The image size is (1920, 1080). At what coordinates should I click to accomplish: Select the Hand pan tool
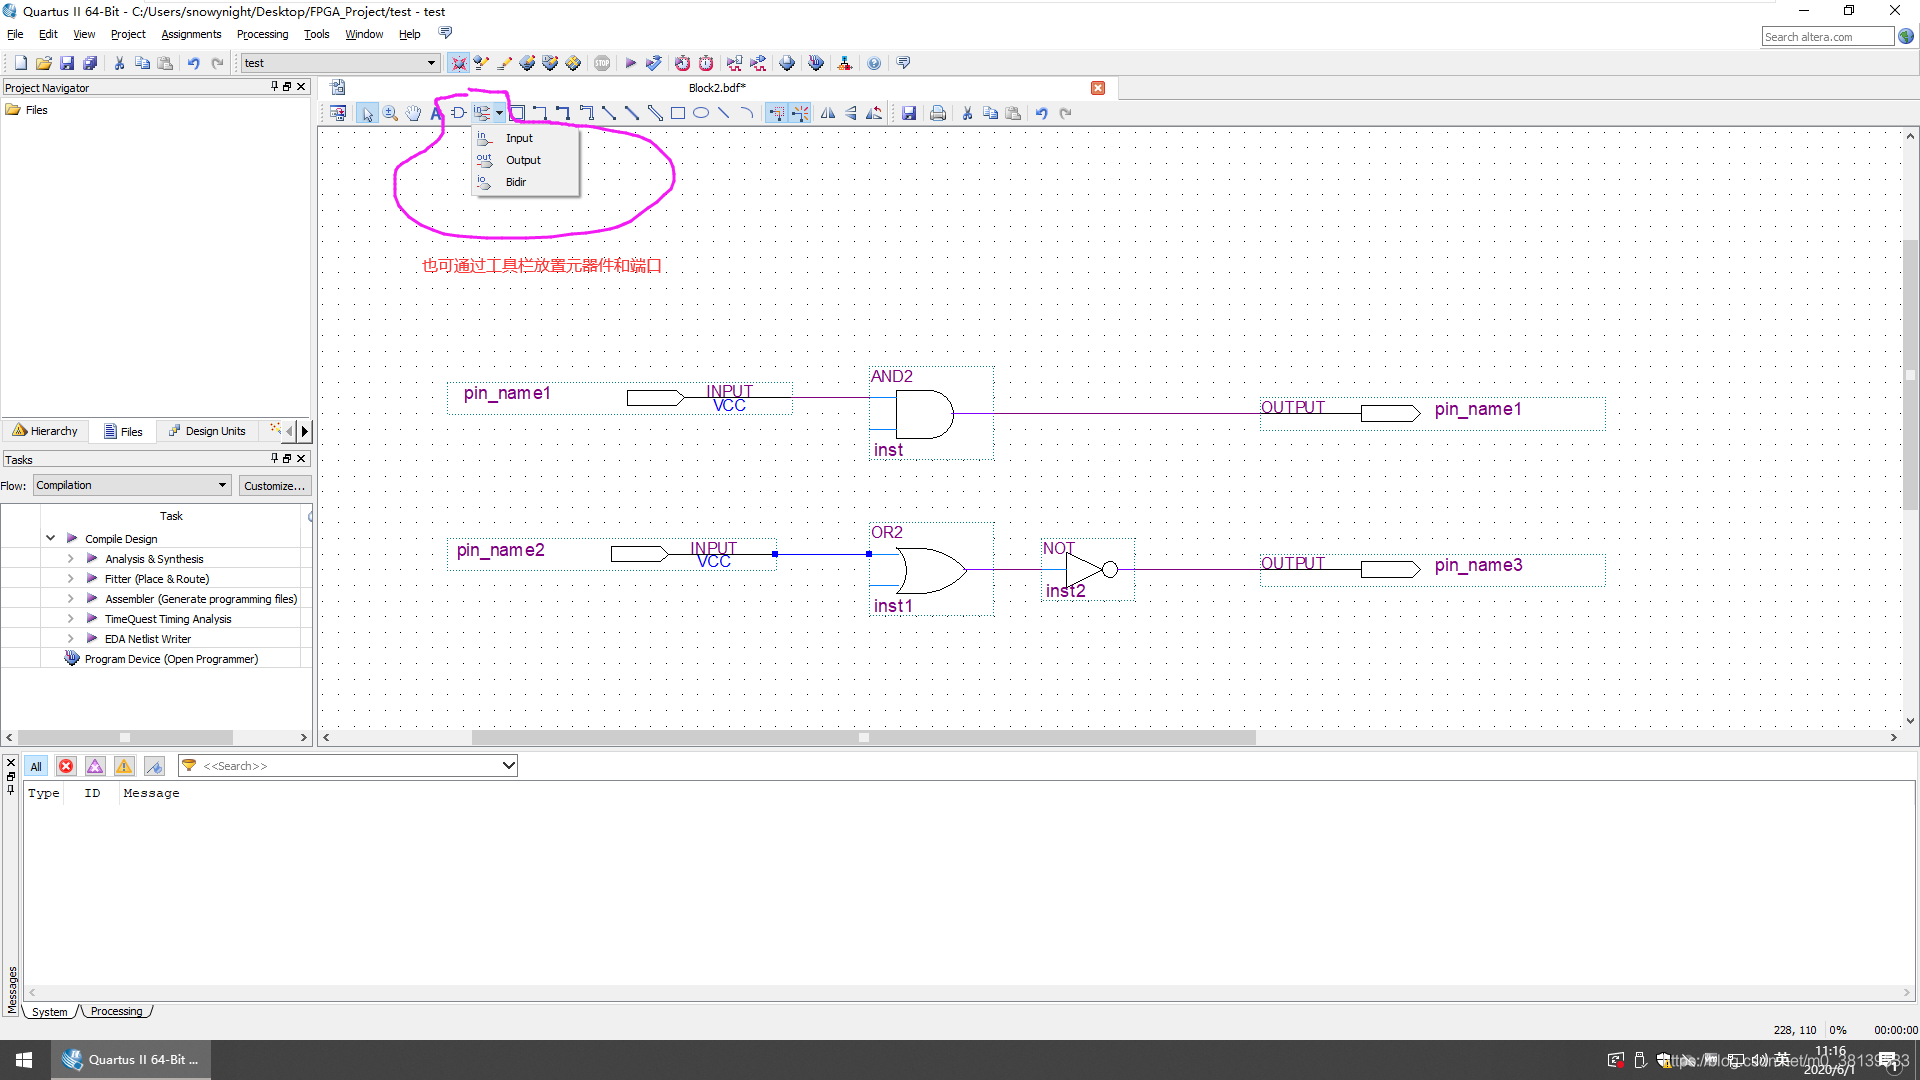click(x=413, y=113)
